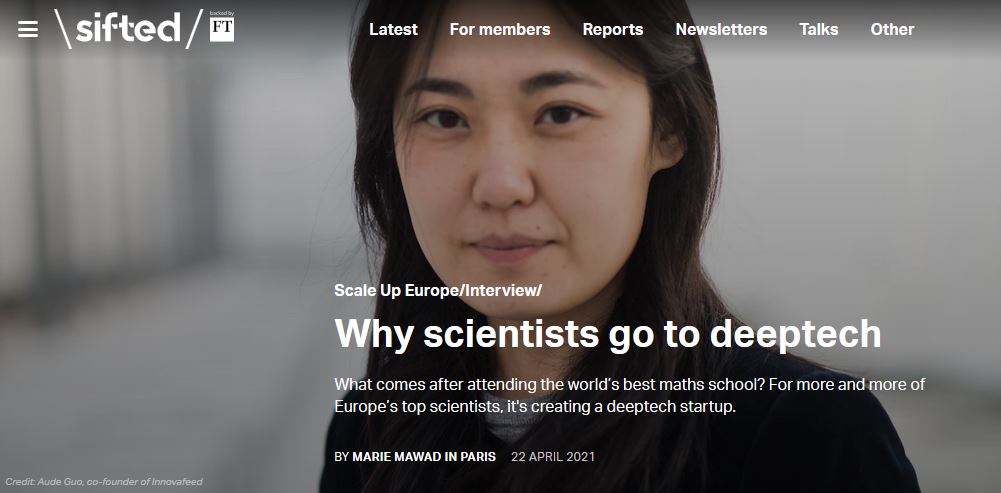The width and height of the screenshot is (1001, 493).
Task: Open the Latest menu item
Action: pos(393,29)
